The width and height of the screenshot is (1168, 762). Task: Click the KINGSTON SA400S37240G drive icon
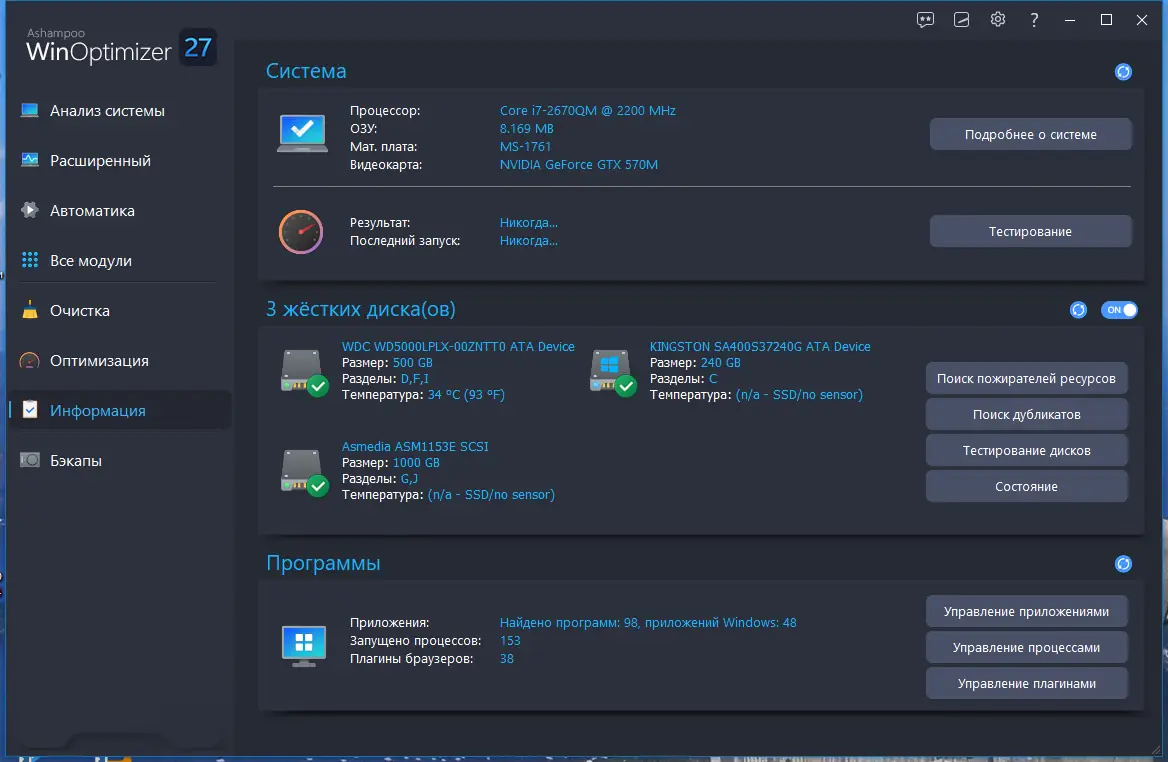(x=612, y=372)
